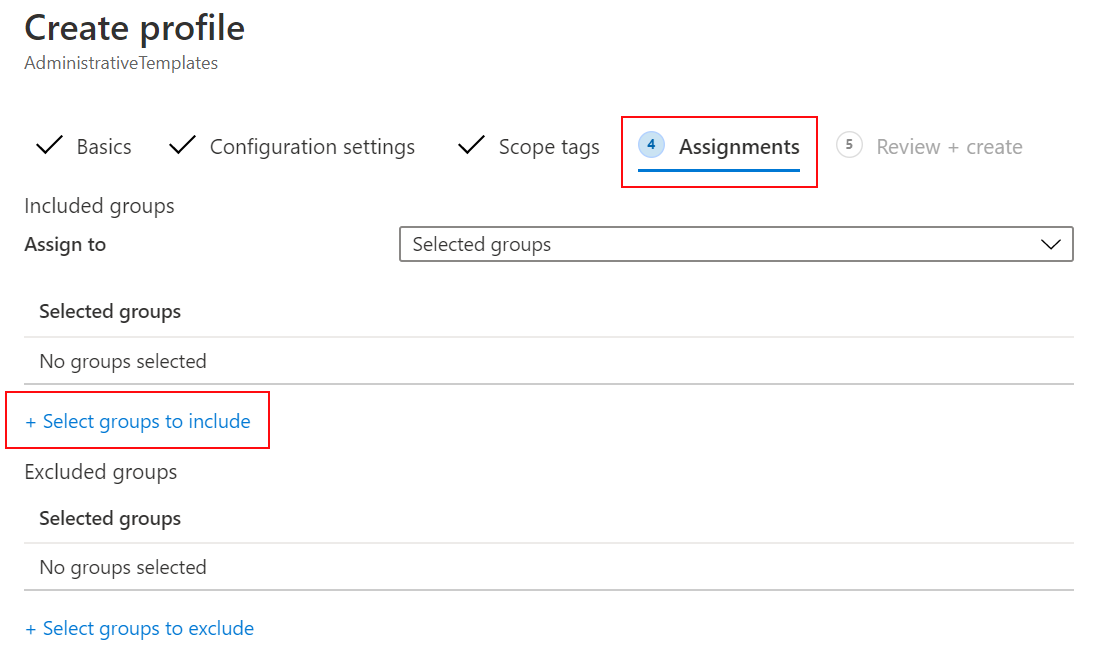Select the Assignments tab

tap(739, 147)
